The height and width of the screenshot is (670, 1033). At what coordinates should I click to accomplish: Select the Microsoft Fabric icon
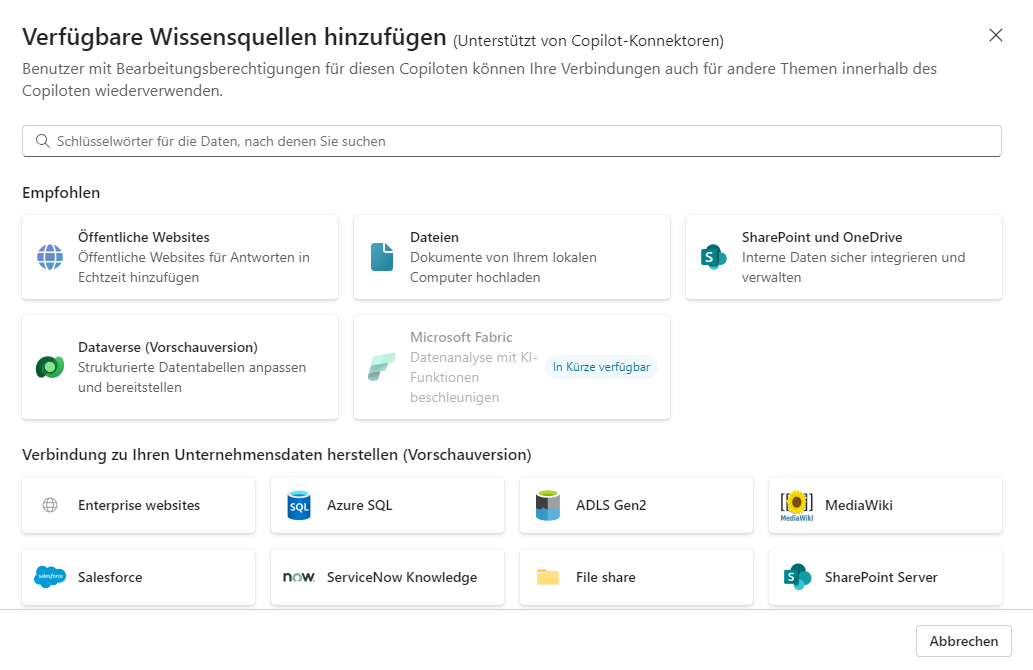point(381,367)
